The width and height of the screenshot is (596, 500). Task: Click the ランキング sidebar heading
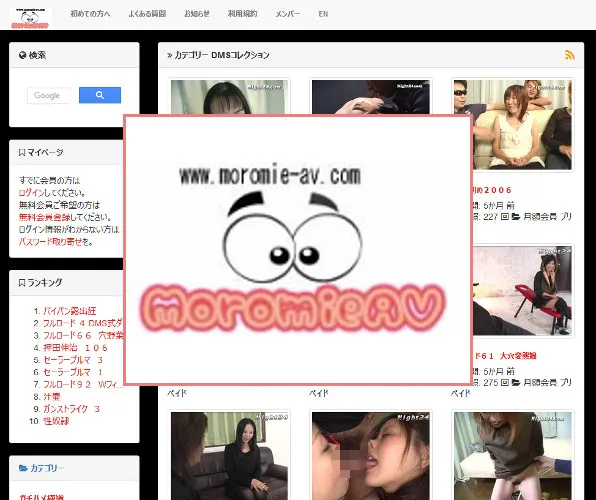[44, 283]
